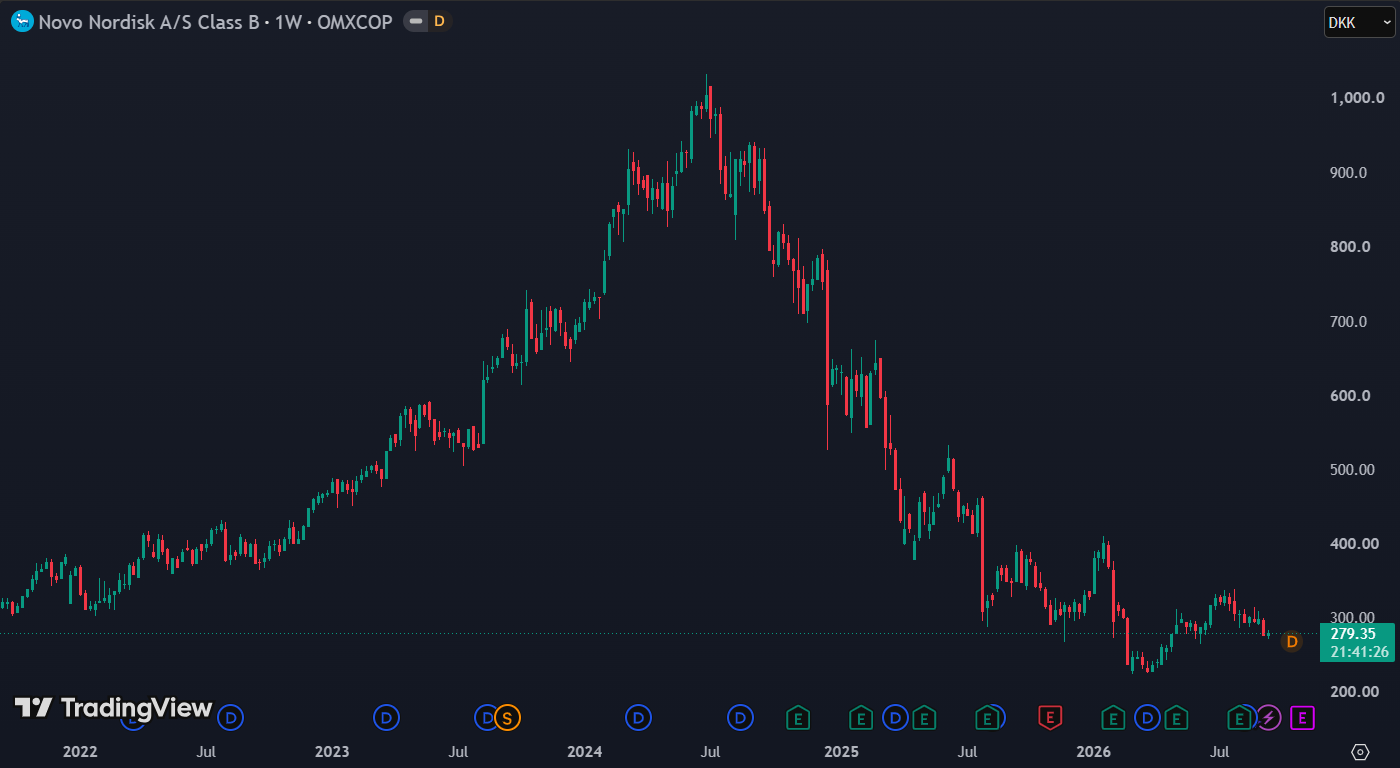Click the orange S split marker
Viewport: 1400px width, 768px height.
click(x=507, y=717)
